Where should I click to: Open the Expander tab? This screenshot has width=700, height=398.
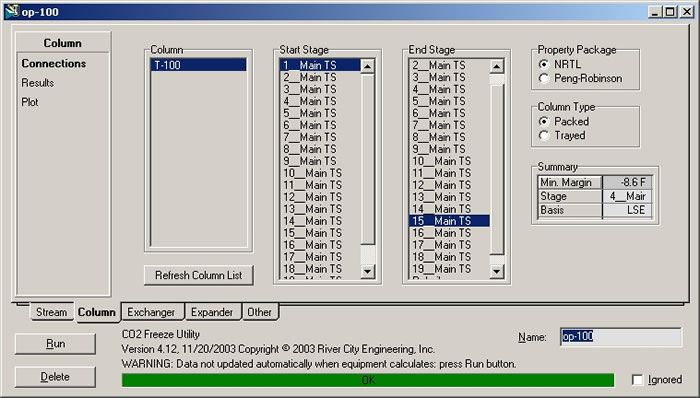(x=212, y=312)
